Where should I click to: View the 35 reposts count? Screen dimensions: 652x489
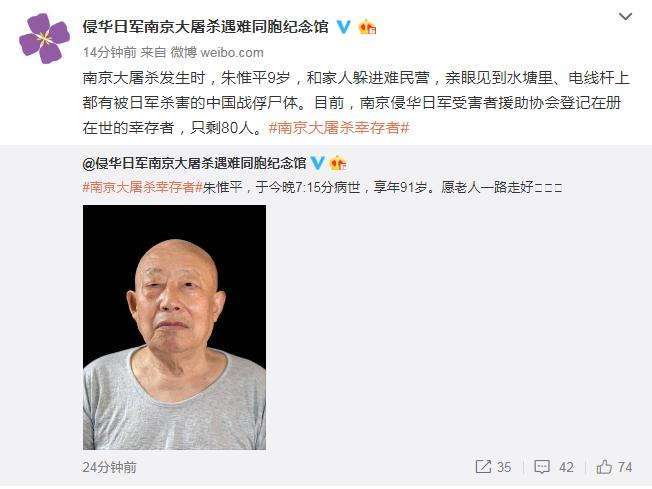pyautogui.click(x=504, y=467)
